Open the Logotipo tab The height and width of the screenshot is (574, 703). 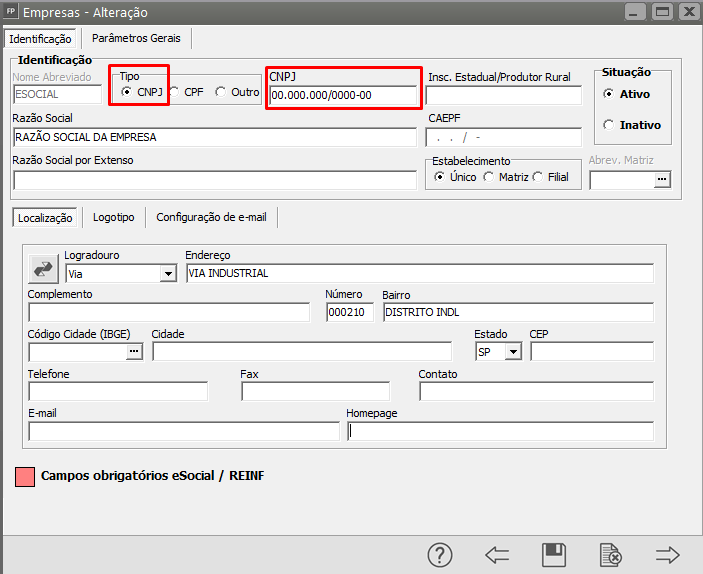tap(113, 217)
